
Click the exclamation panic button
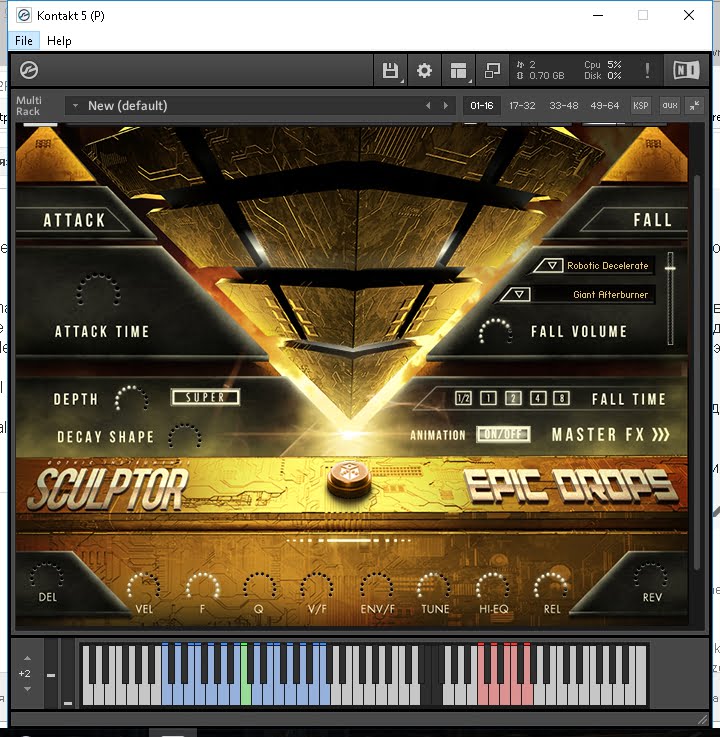point(647,71)
